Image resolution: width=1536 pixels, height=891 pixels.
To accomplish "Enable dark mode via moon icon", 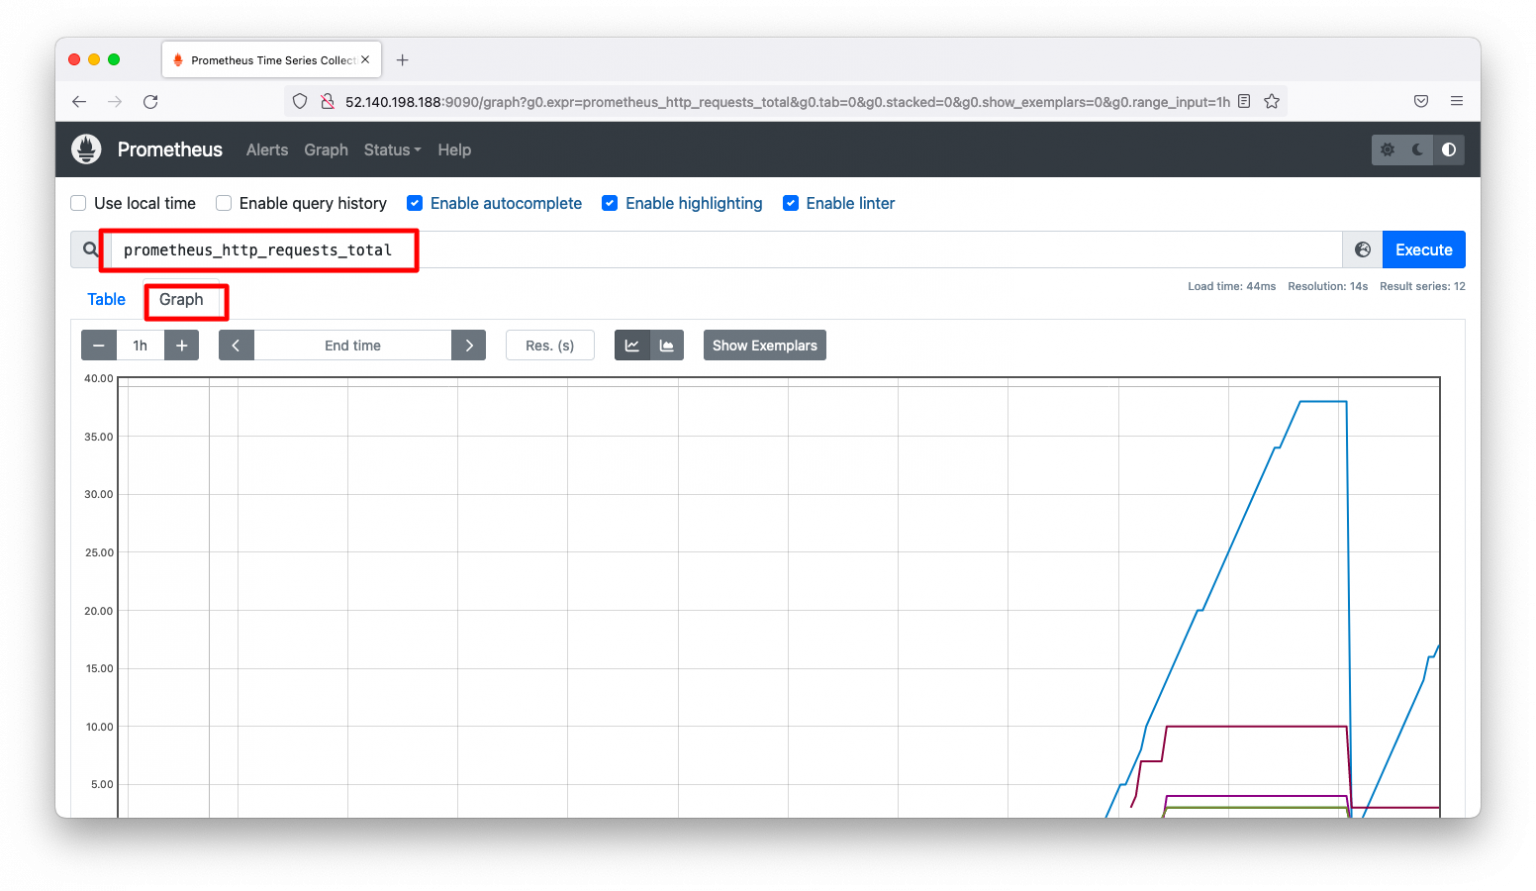I will tap(1417, 149).
